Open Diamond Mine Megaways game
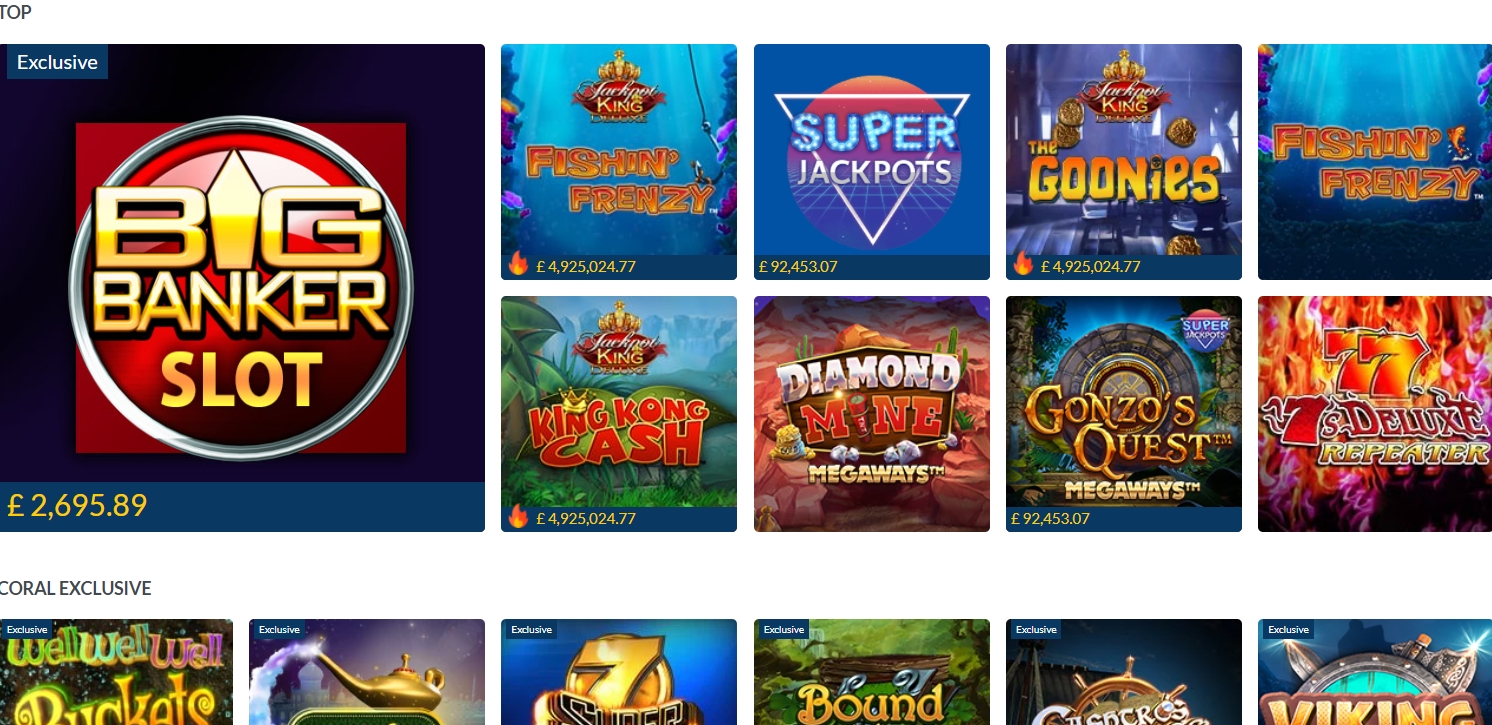1492x725 pixels. (872, 414)
